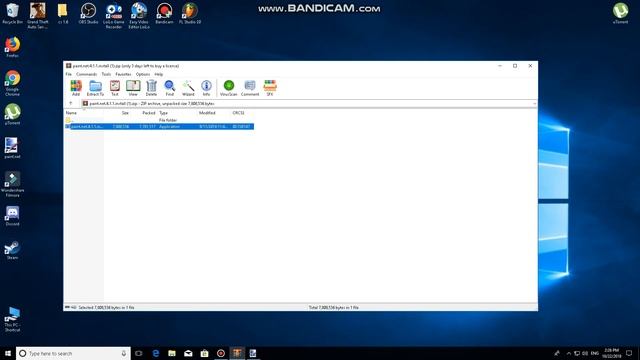Open the Windows Start menu

[x=8, y=353]
